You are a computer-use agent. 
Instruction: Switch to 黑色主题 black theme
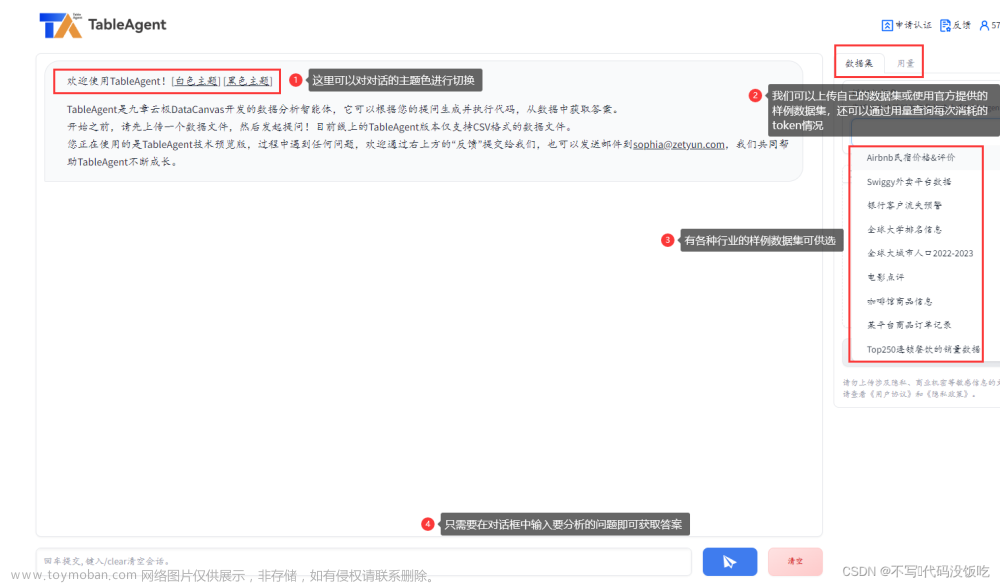click(248, 81)
